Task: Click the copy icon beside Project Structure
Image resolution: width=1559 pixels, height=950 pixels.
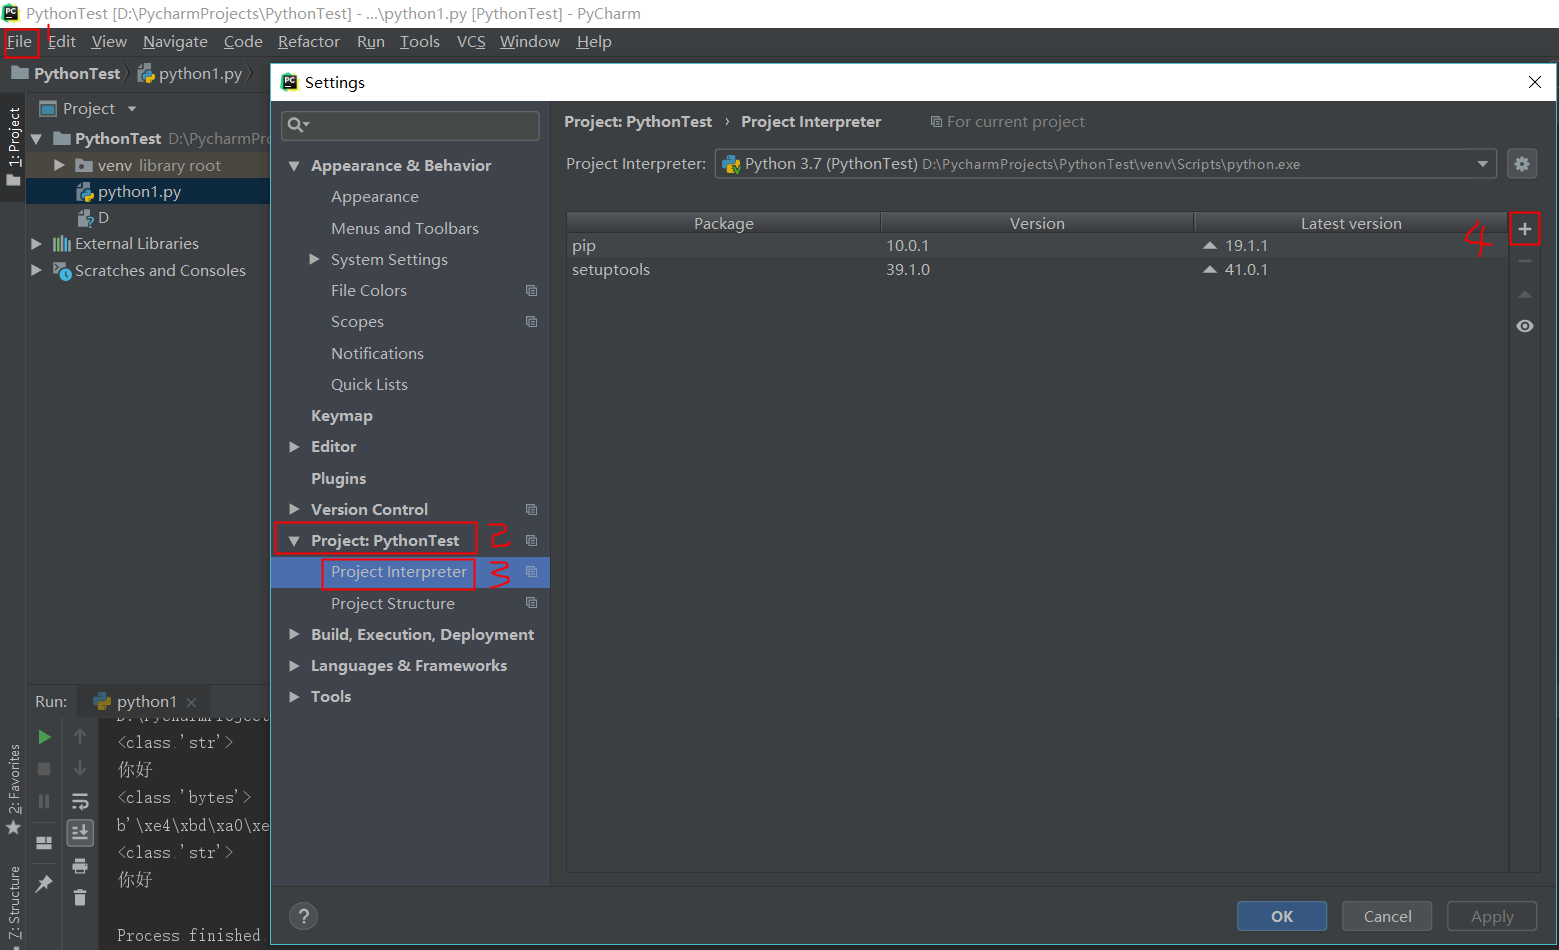Action: pyautogui.click(x=531, y=603)
